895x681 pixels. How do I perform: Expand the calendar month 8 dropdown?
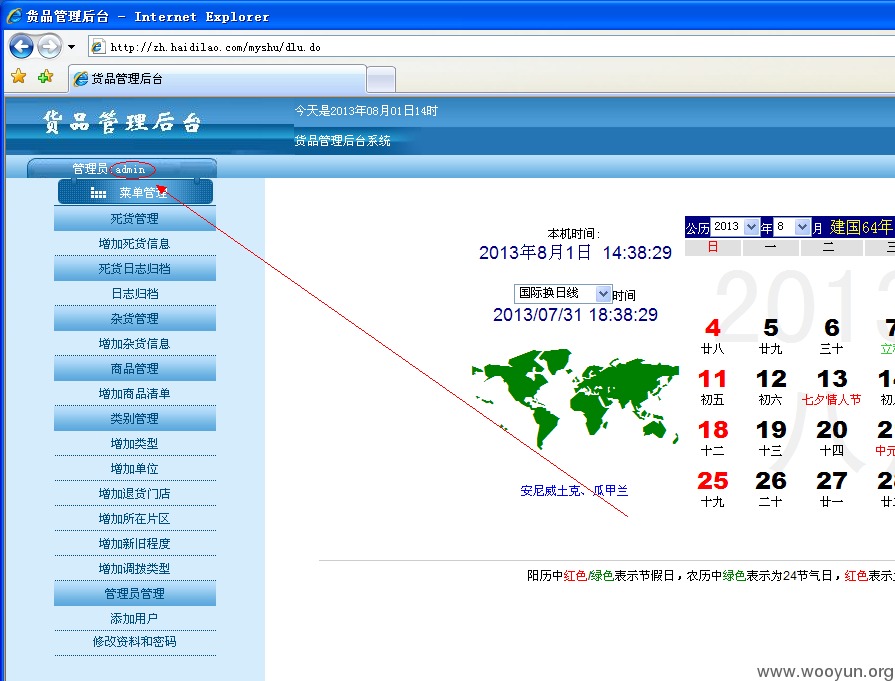[x=792, y=227]
